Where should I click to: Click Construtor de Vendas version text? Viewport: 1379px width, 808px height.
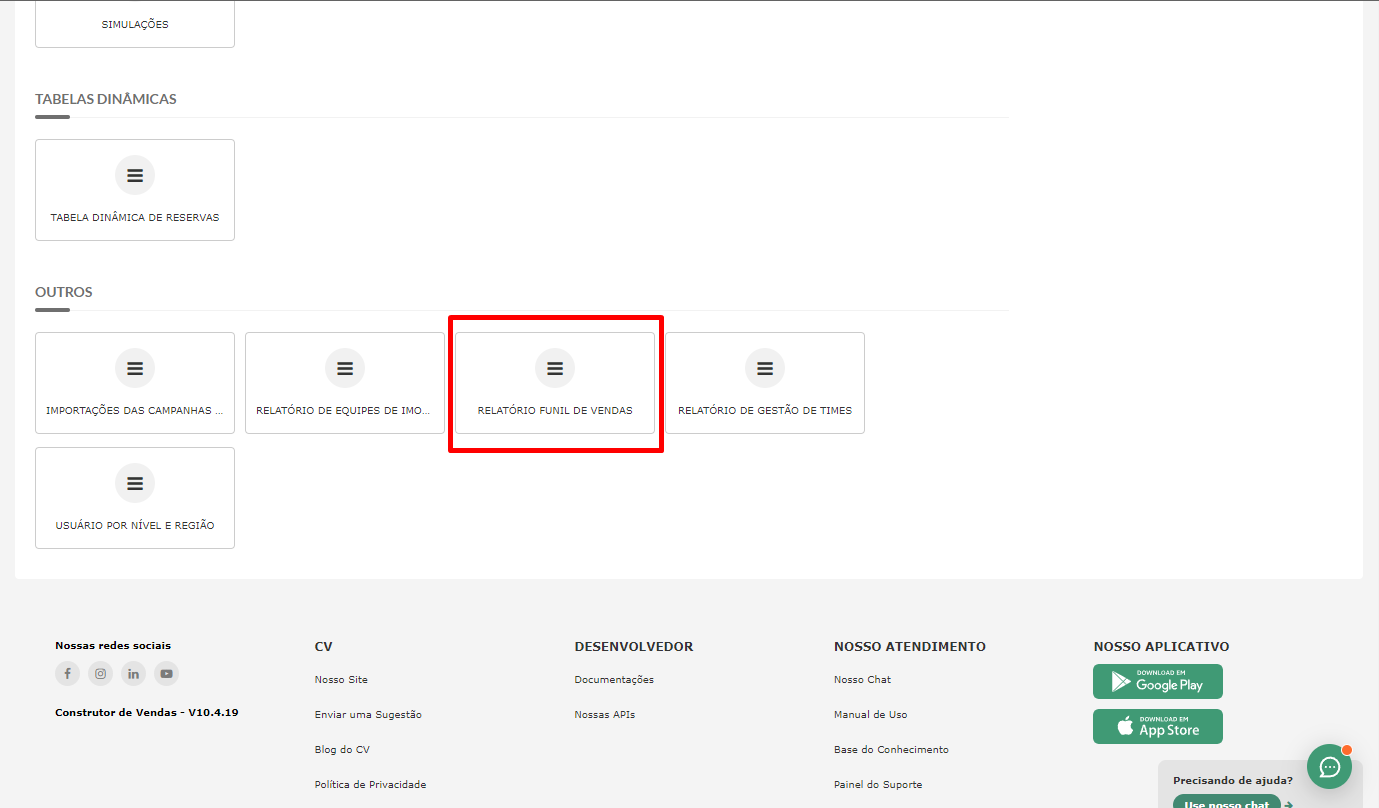pos(147,713)
